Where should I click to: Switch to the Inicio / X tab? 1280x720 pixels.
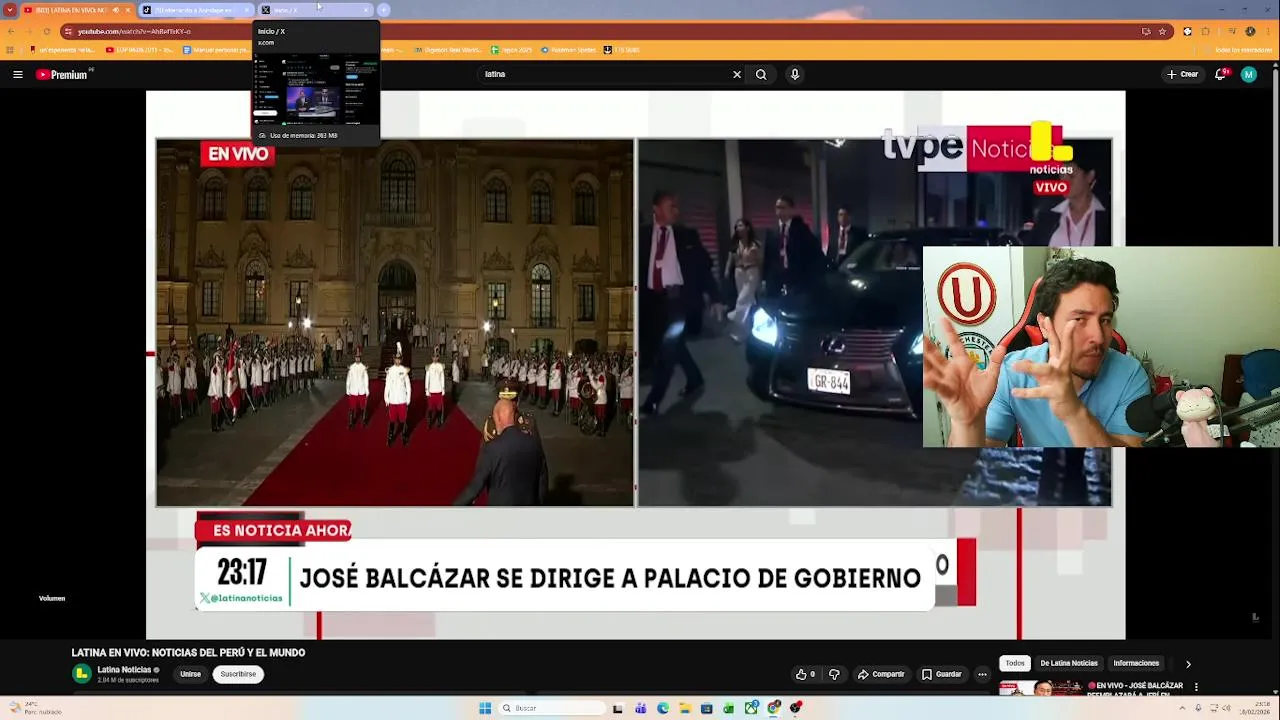[x=315, y=10]
